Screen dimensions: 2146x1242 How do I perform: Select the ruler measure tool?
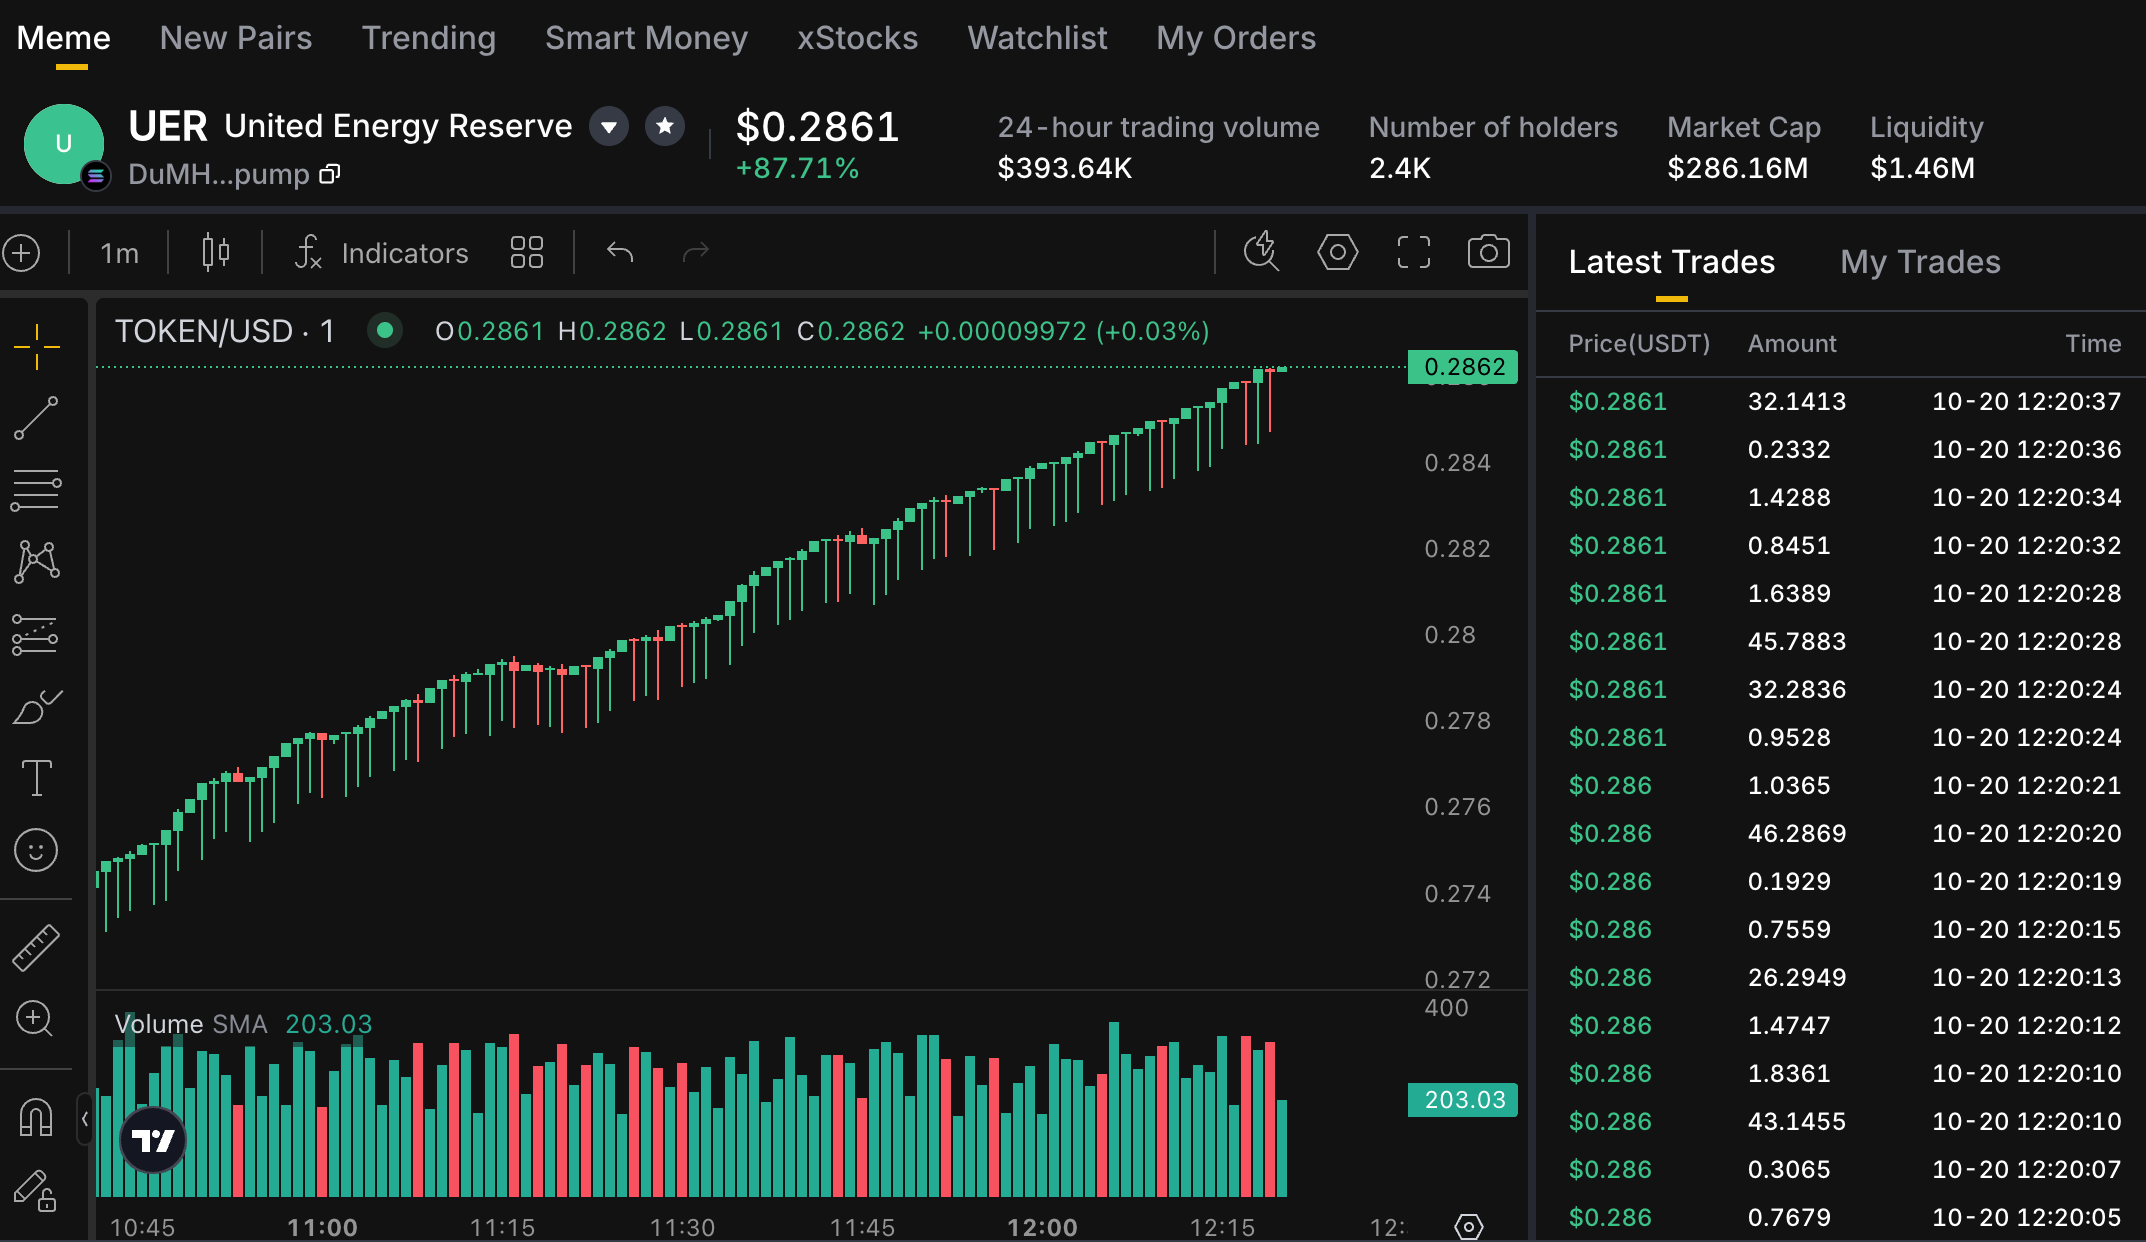[37, 947]
